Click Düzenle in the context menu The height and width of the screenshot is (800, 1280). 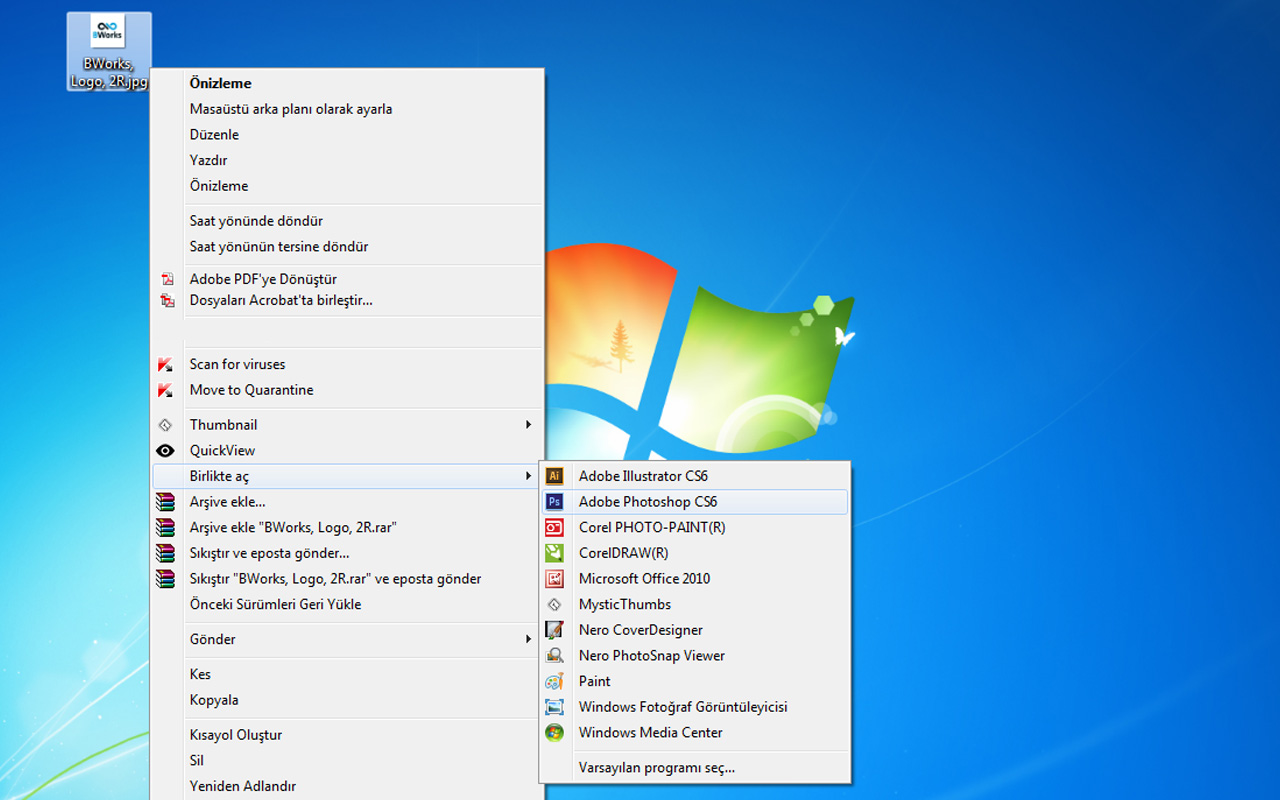click(x=214, y=134)
